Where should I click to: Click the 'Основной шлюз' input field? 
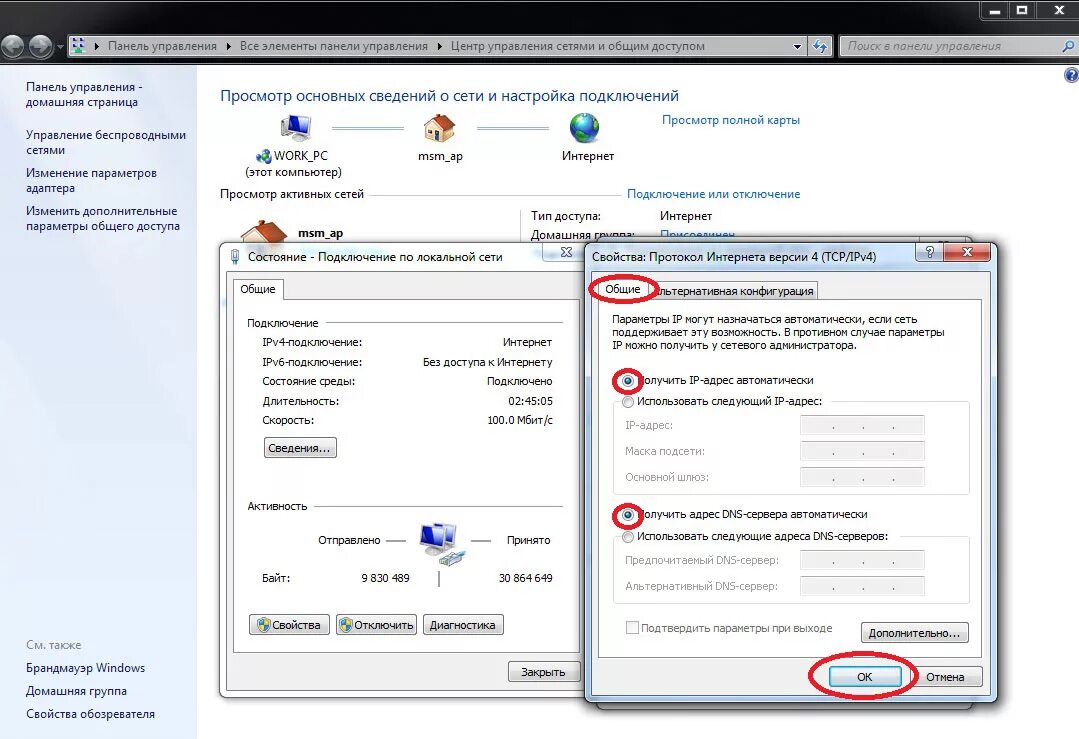click(862, 477)
